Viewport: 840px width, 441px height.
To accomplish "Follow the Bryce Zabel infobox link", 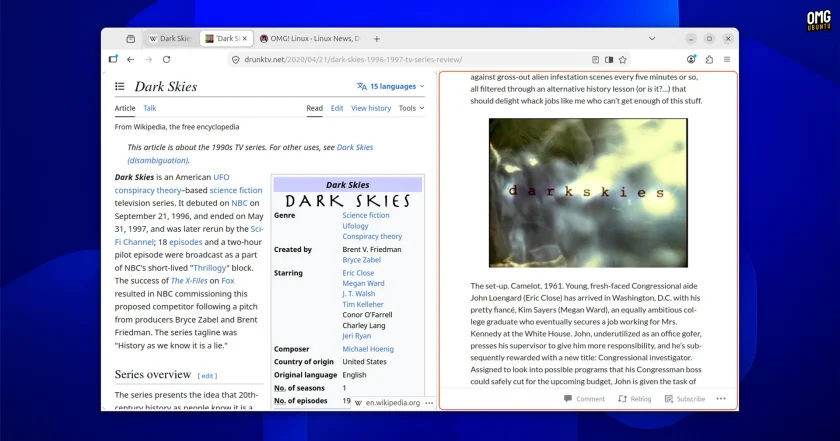I will click(x=362, y=260).
